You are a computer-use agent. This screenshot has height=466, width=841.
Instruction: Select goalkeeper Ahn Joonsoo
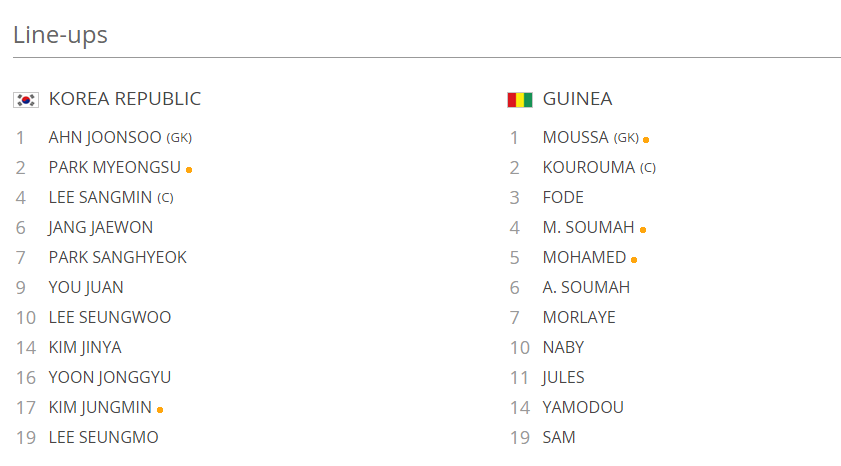coord(105,137)
